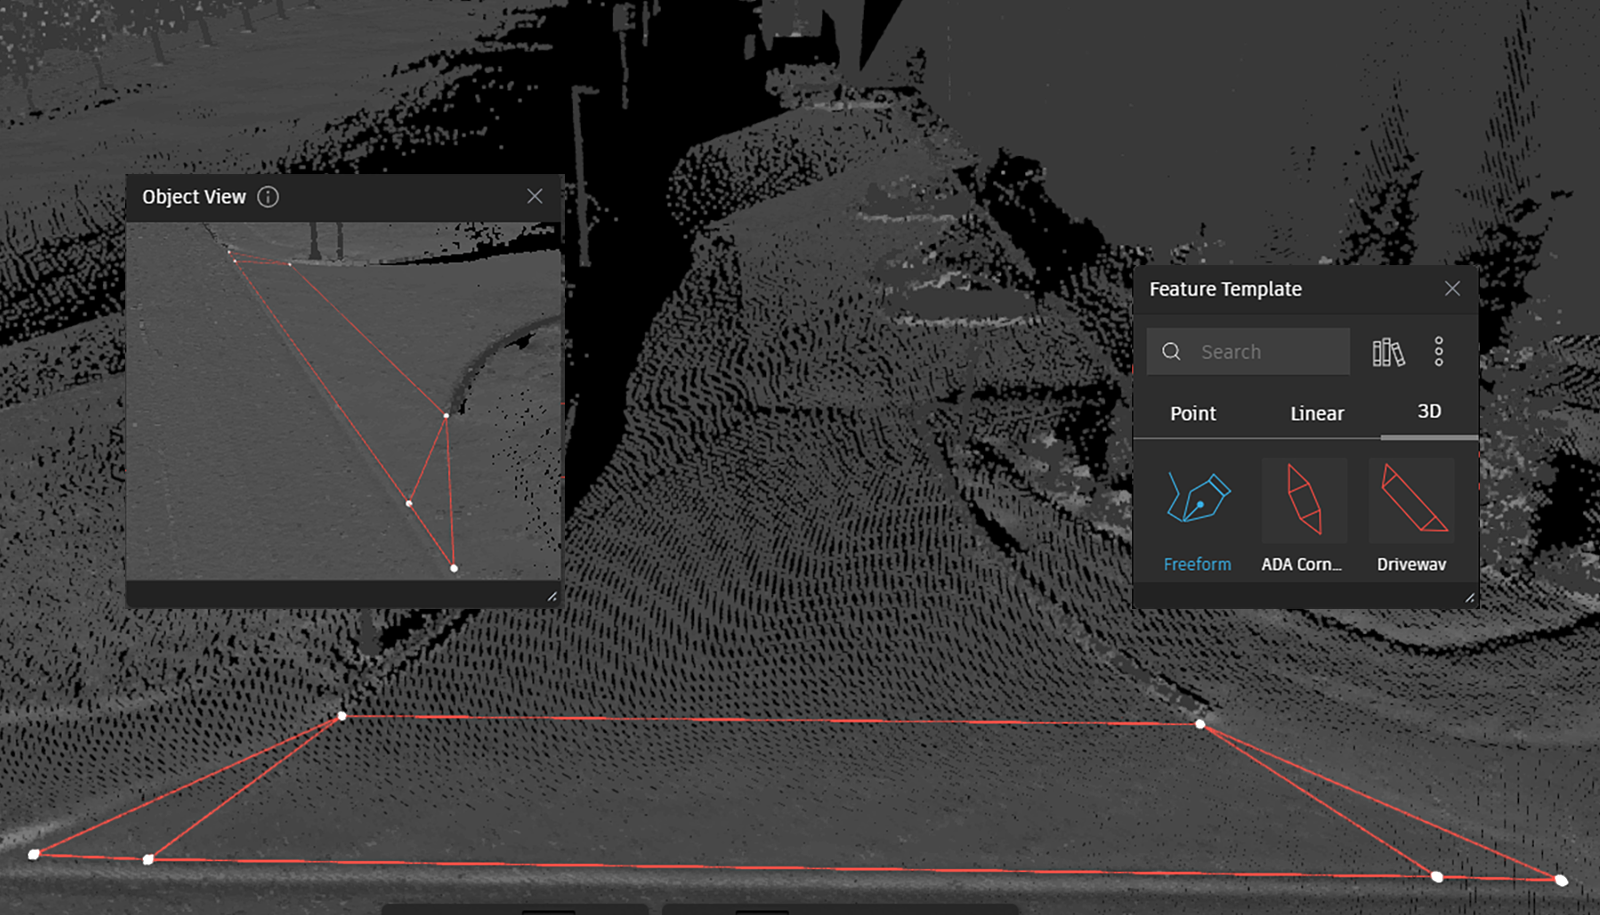Switch to the Point tab
1600x915 pixels.
pos(1193,413)
